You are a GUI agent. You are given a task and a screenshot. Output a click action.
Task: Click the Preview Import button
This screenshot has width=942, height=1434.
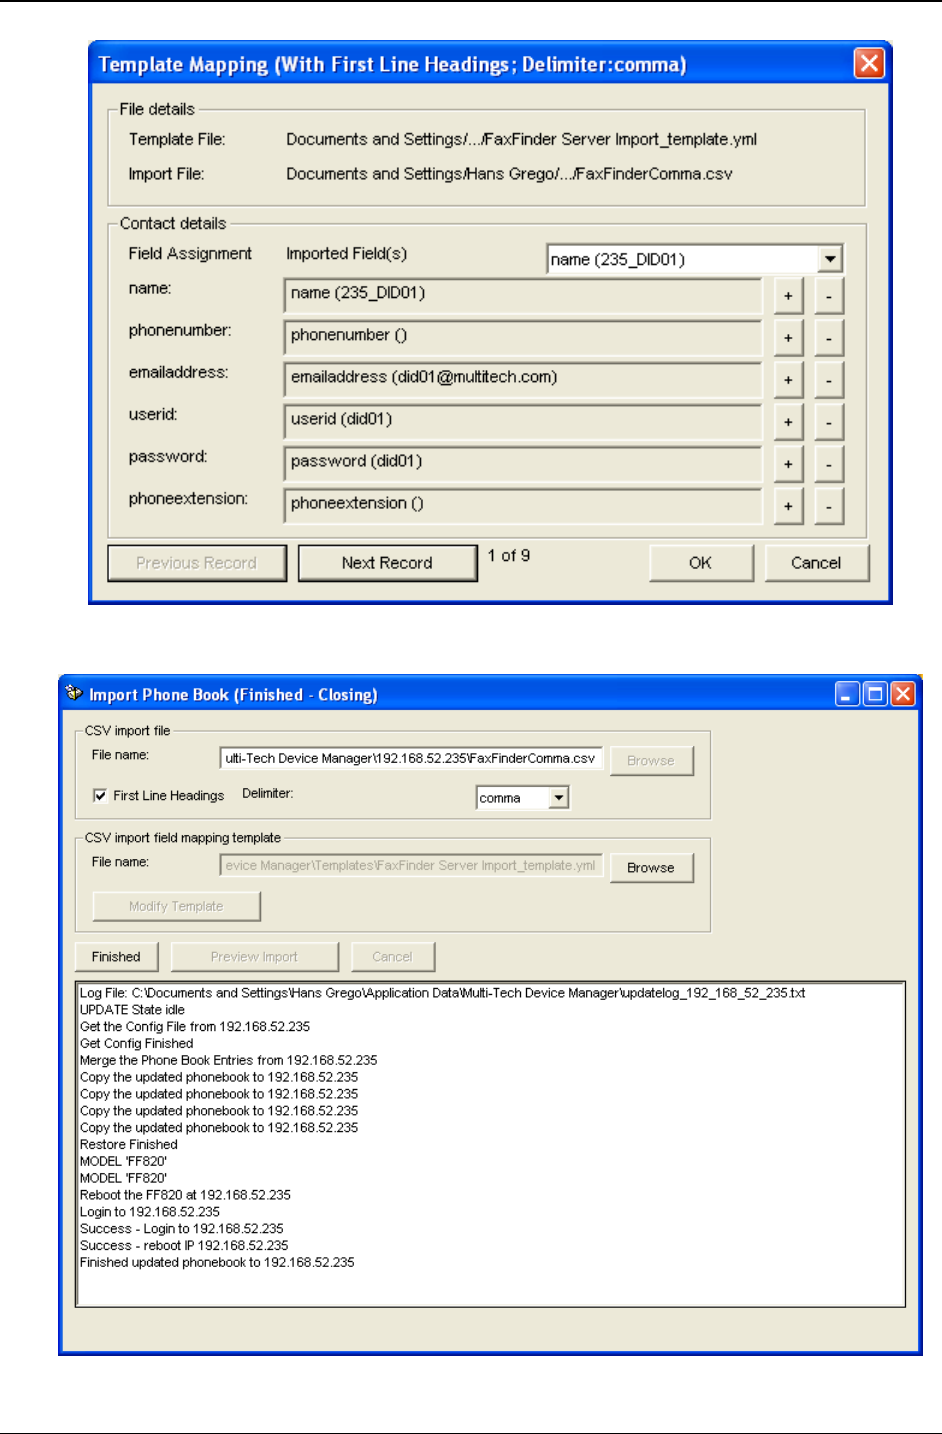point(254,957)
